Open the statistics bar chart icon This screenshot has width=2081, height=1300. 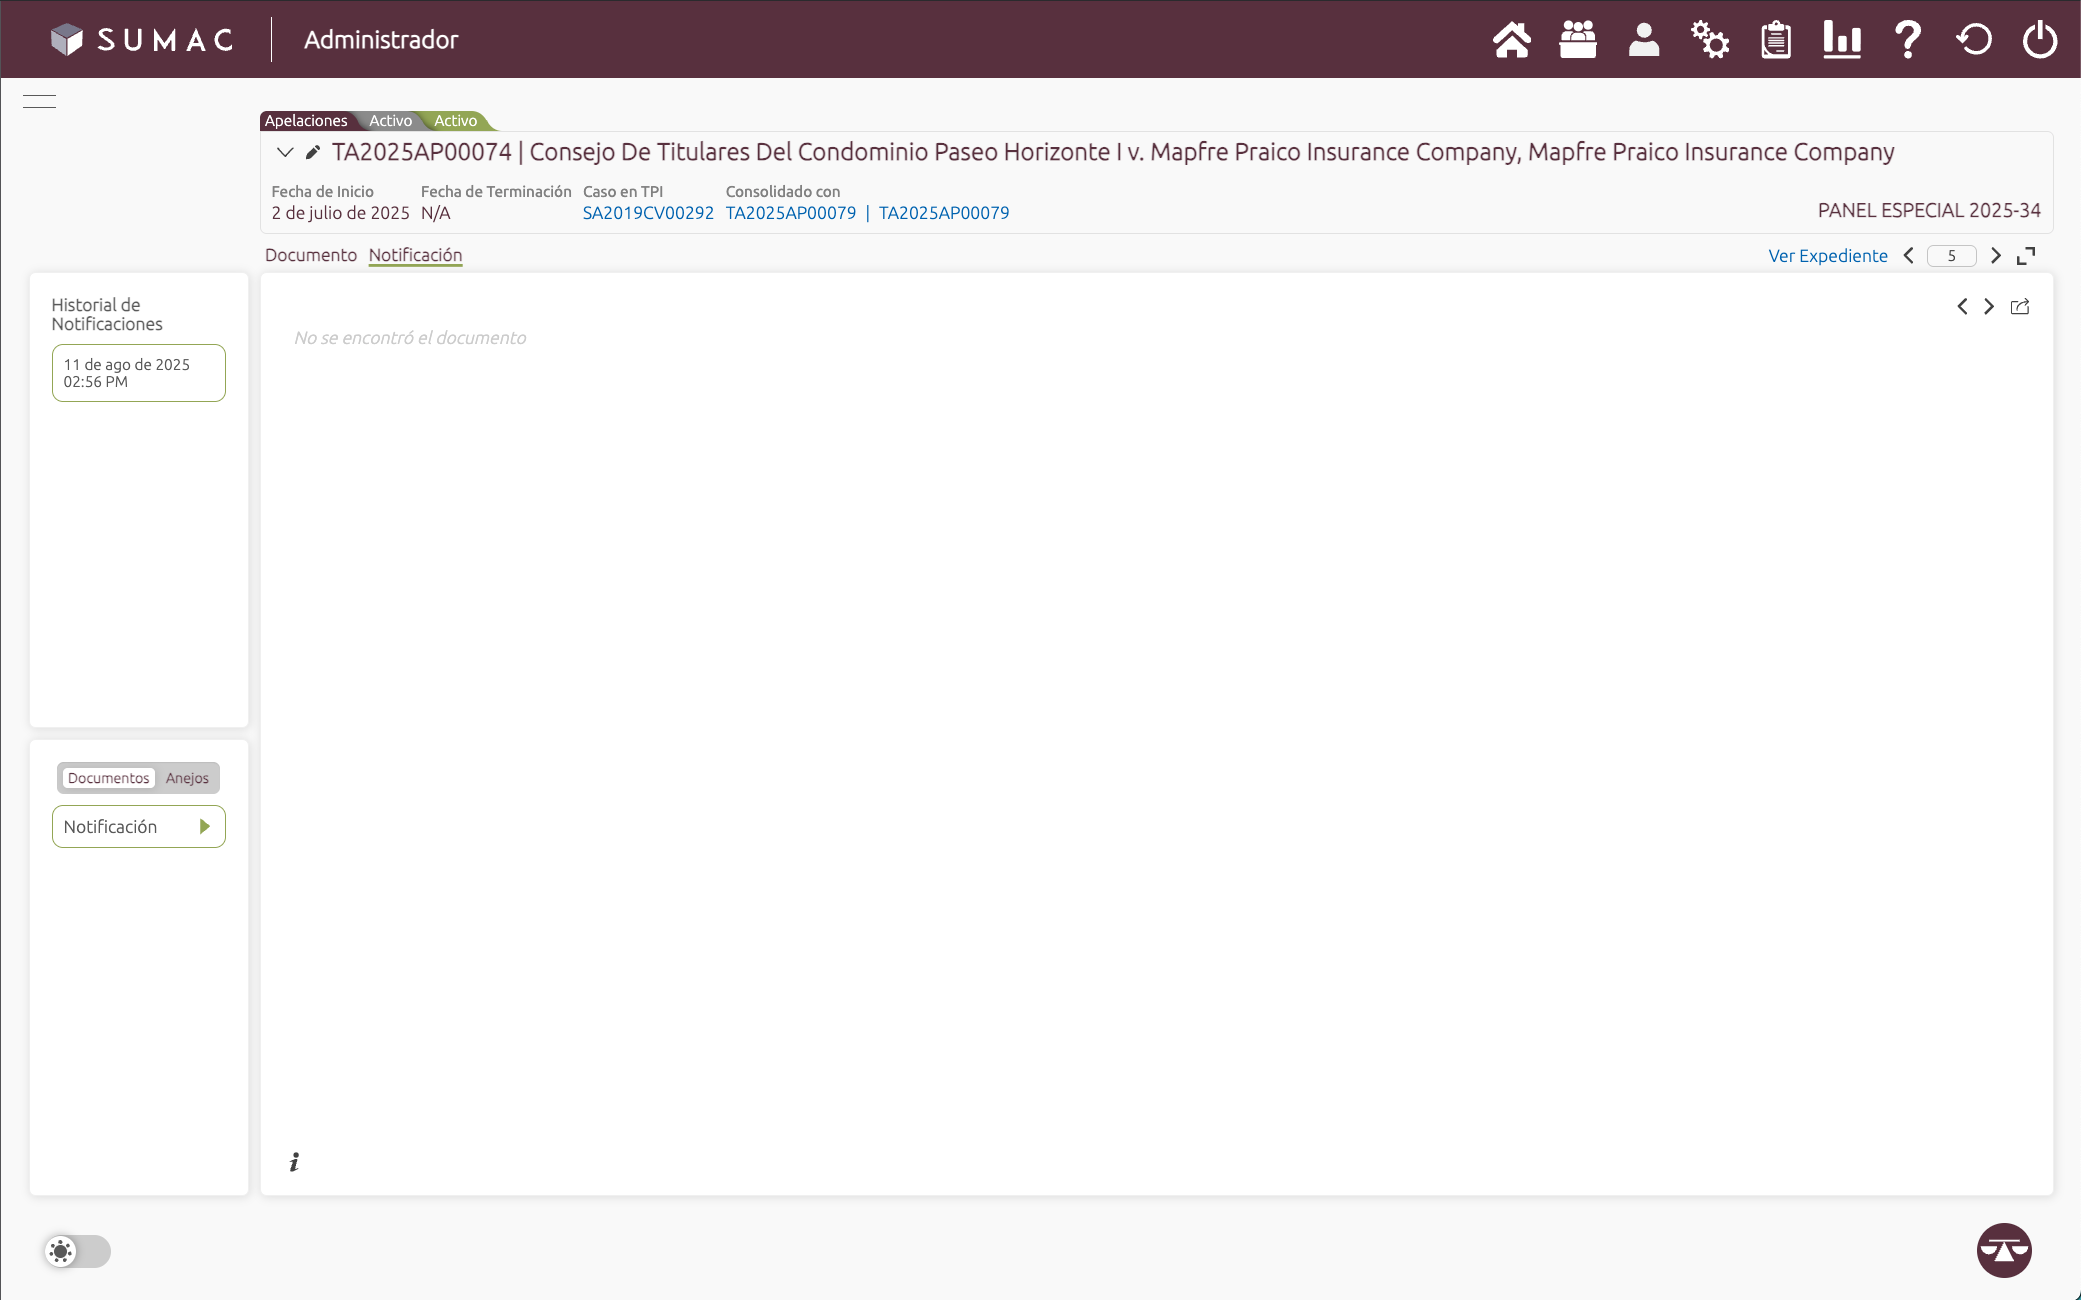[x=1842, y=39]
